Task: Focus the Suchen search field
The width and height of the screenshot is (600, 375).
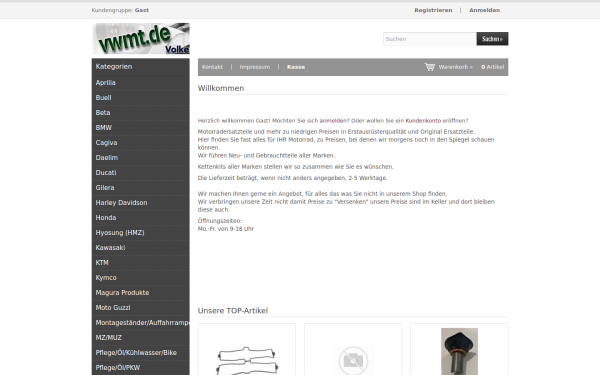Action: coord(430,39)
